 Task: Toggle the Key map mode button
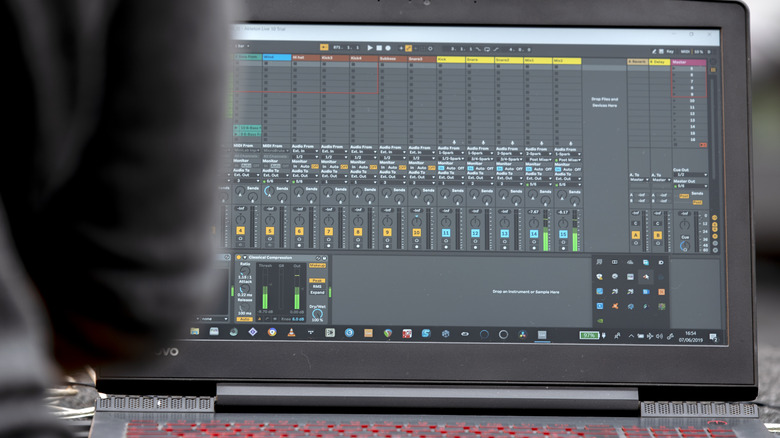click(670, 51)
